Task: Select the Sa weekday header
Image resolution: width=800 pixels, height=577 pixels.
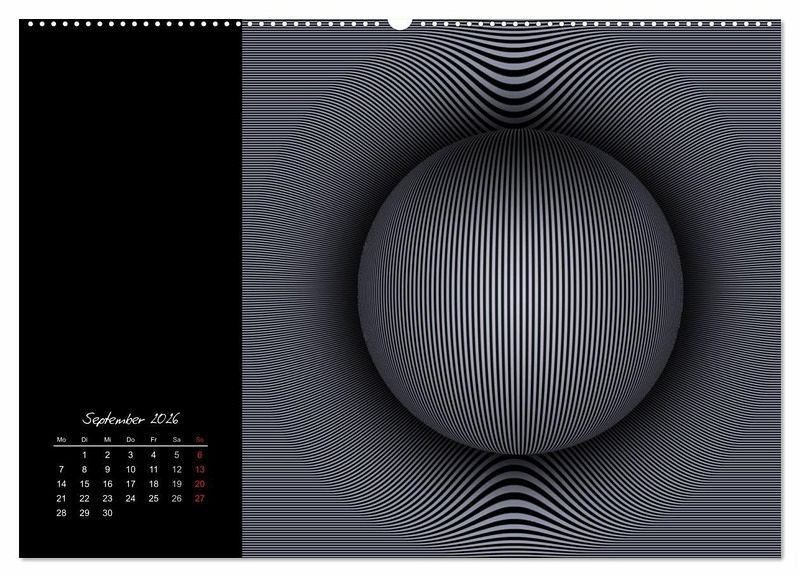Action: tap(177, 440)
